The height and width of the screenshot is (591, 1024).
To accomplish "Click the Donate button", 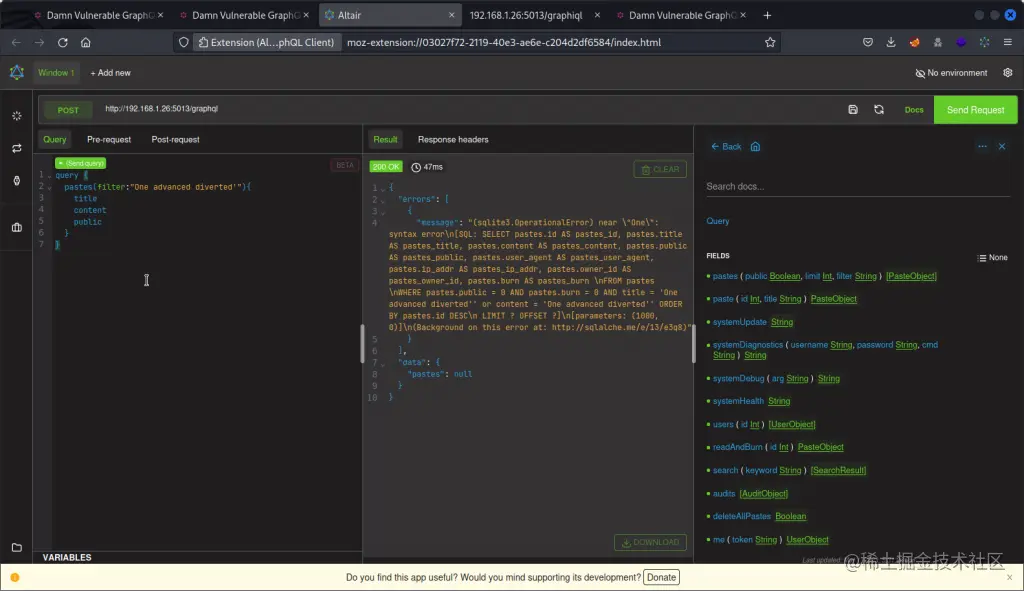I will point(662,577).
